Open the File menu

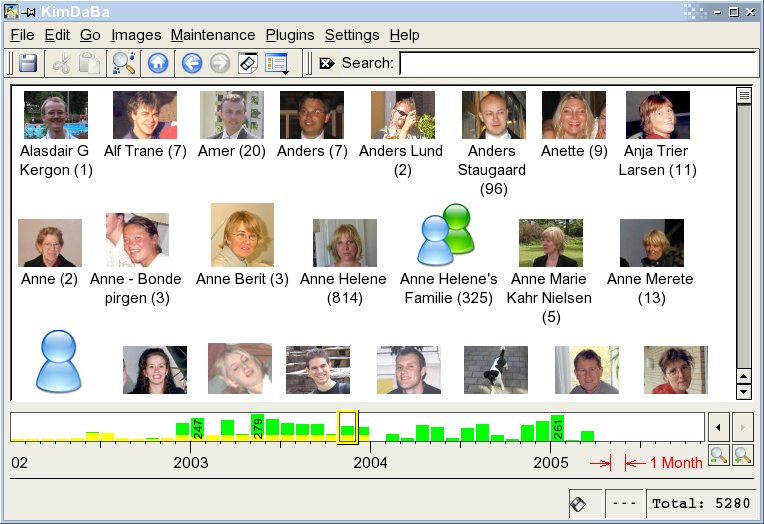pos(22,35)
